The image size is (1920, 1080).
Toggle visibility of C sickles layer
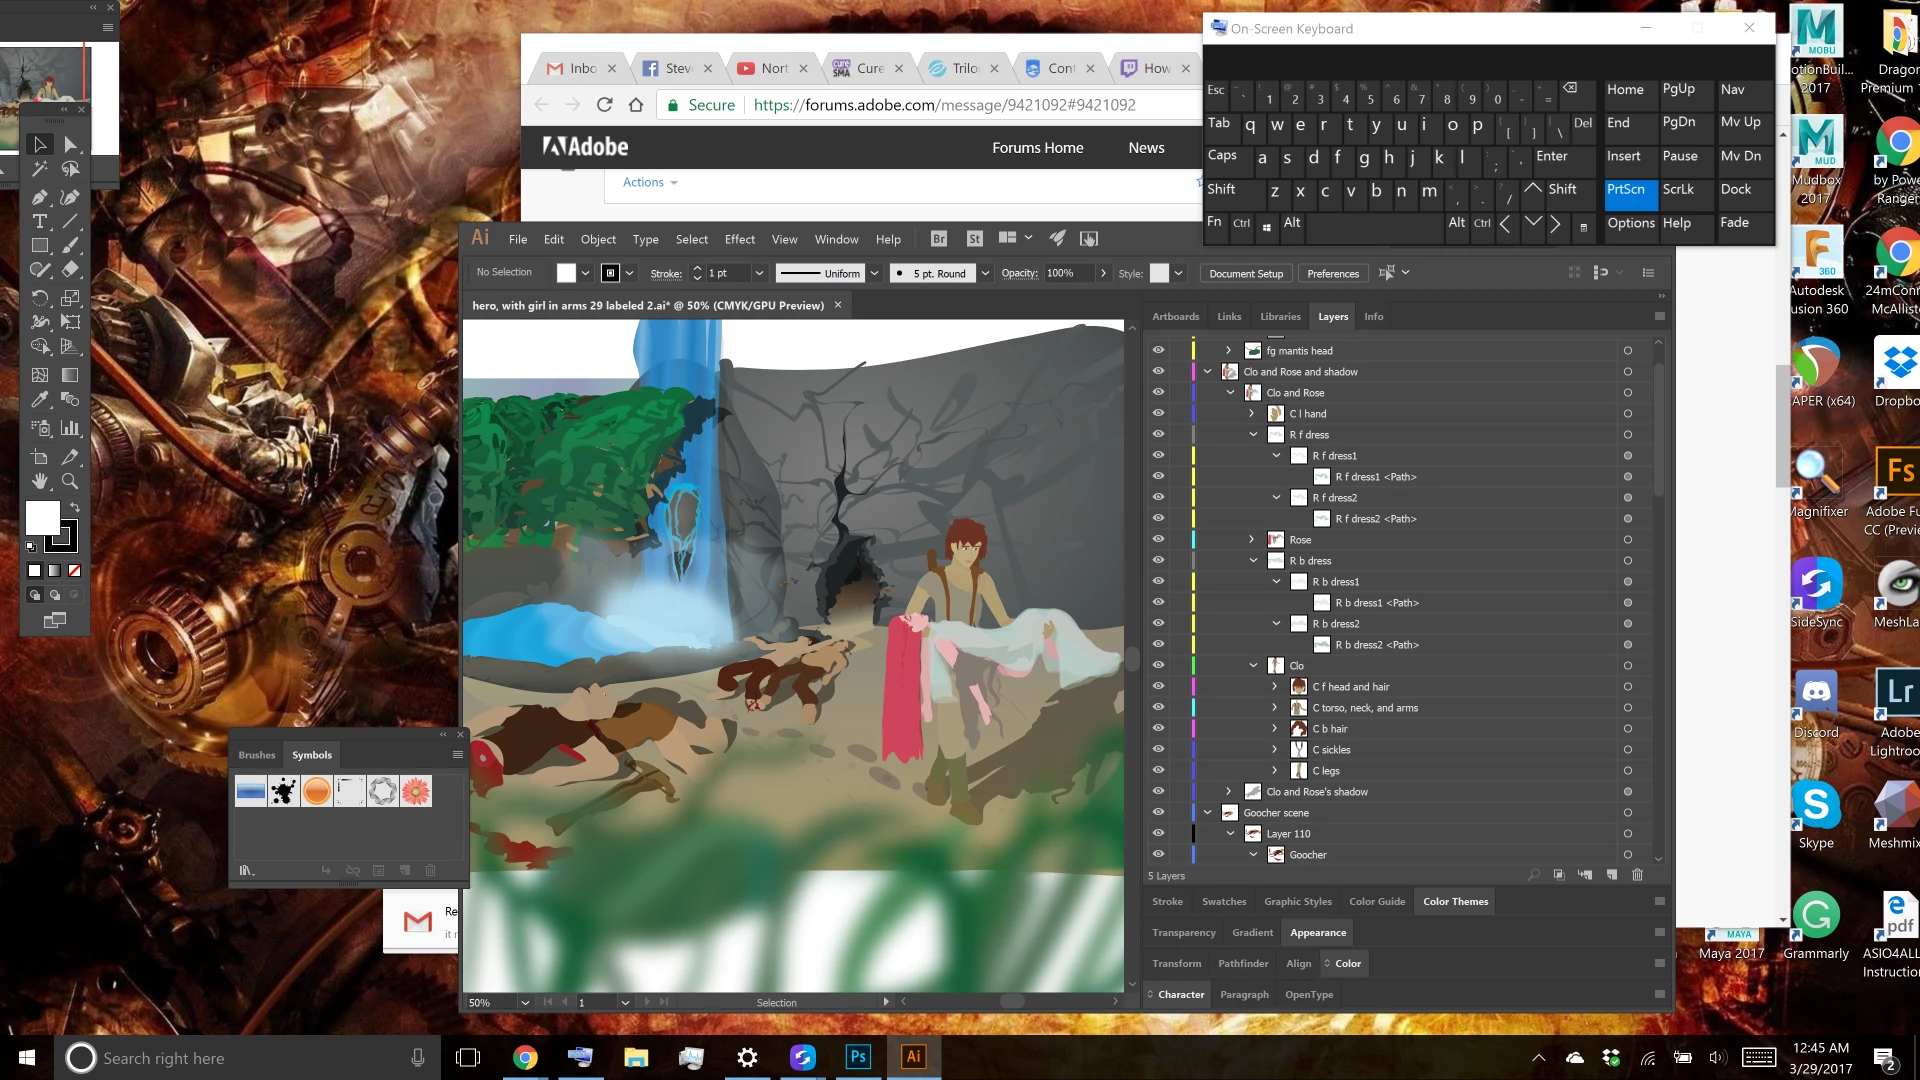(x=1158, y=749)
